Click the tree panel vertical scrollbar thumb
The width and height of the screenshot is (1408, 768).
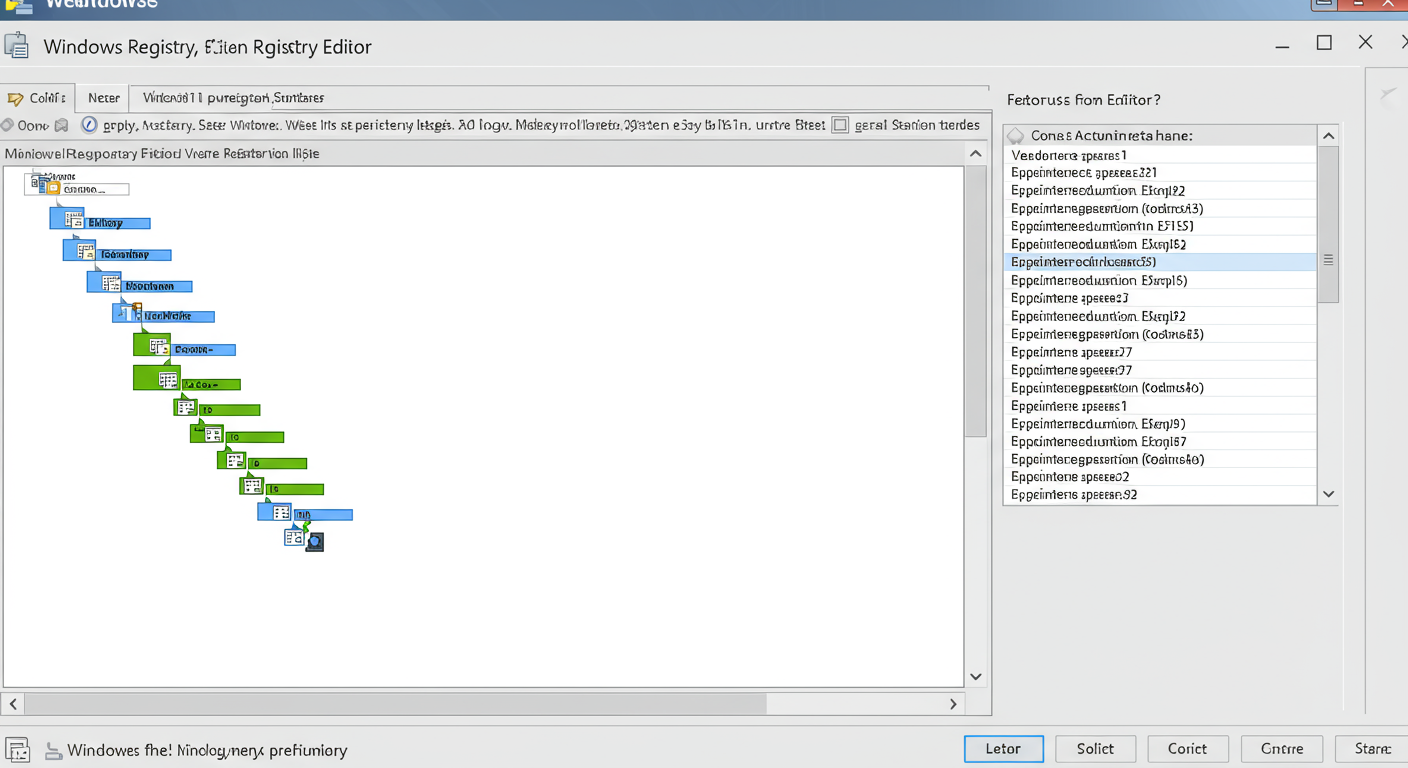[976, 301]
